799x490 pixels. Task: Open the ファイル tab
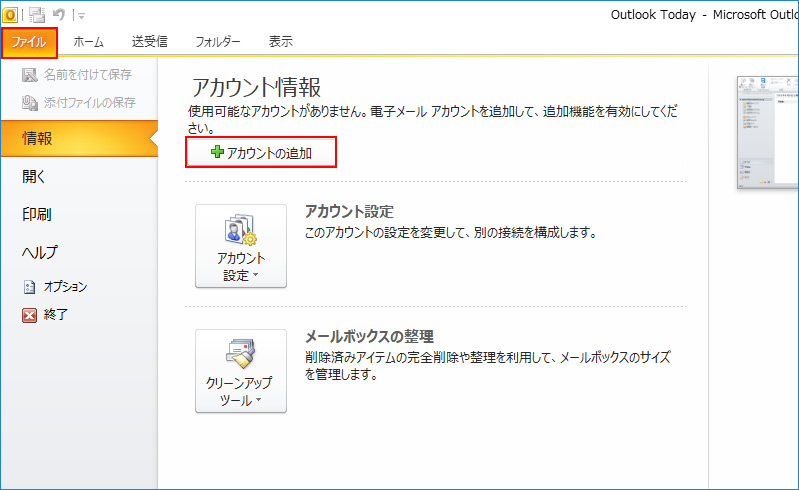click(x=29, y=42)
